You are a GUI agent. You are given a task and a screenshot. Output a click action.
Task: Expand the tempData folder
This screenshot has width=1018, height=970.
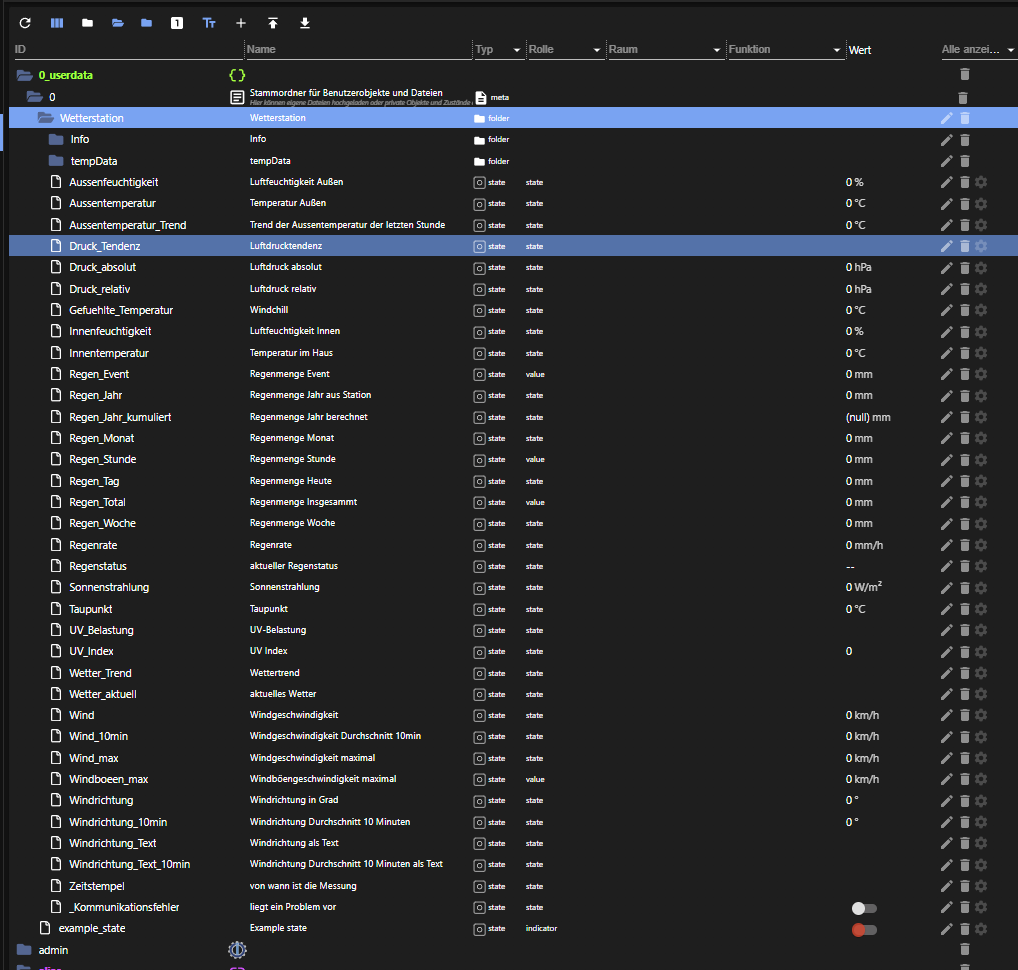pyautogui.click(x=56, y=161)
